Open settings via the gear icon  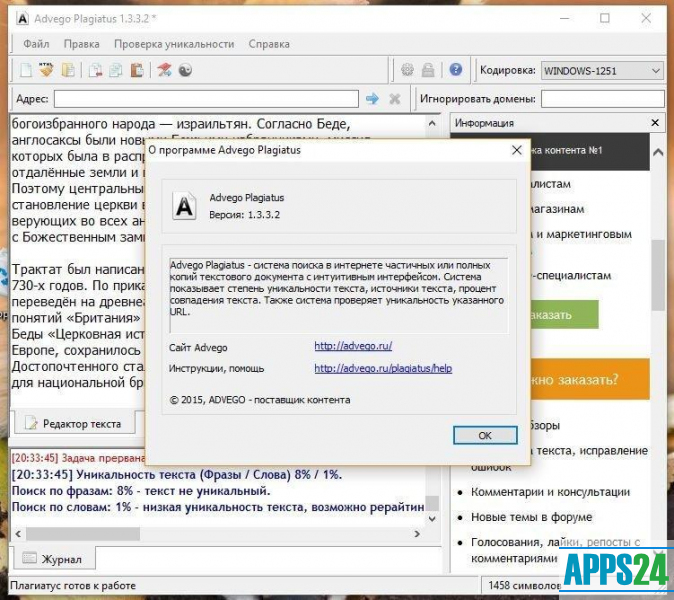click(407, 70)
